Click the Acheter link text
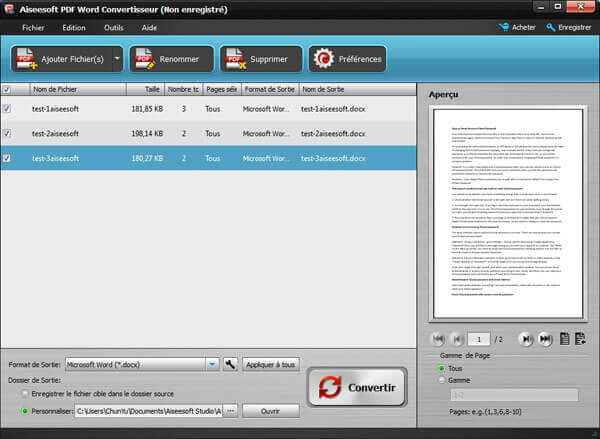The height and width of the screenshot is (439, 600). (523, 27)
